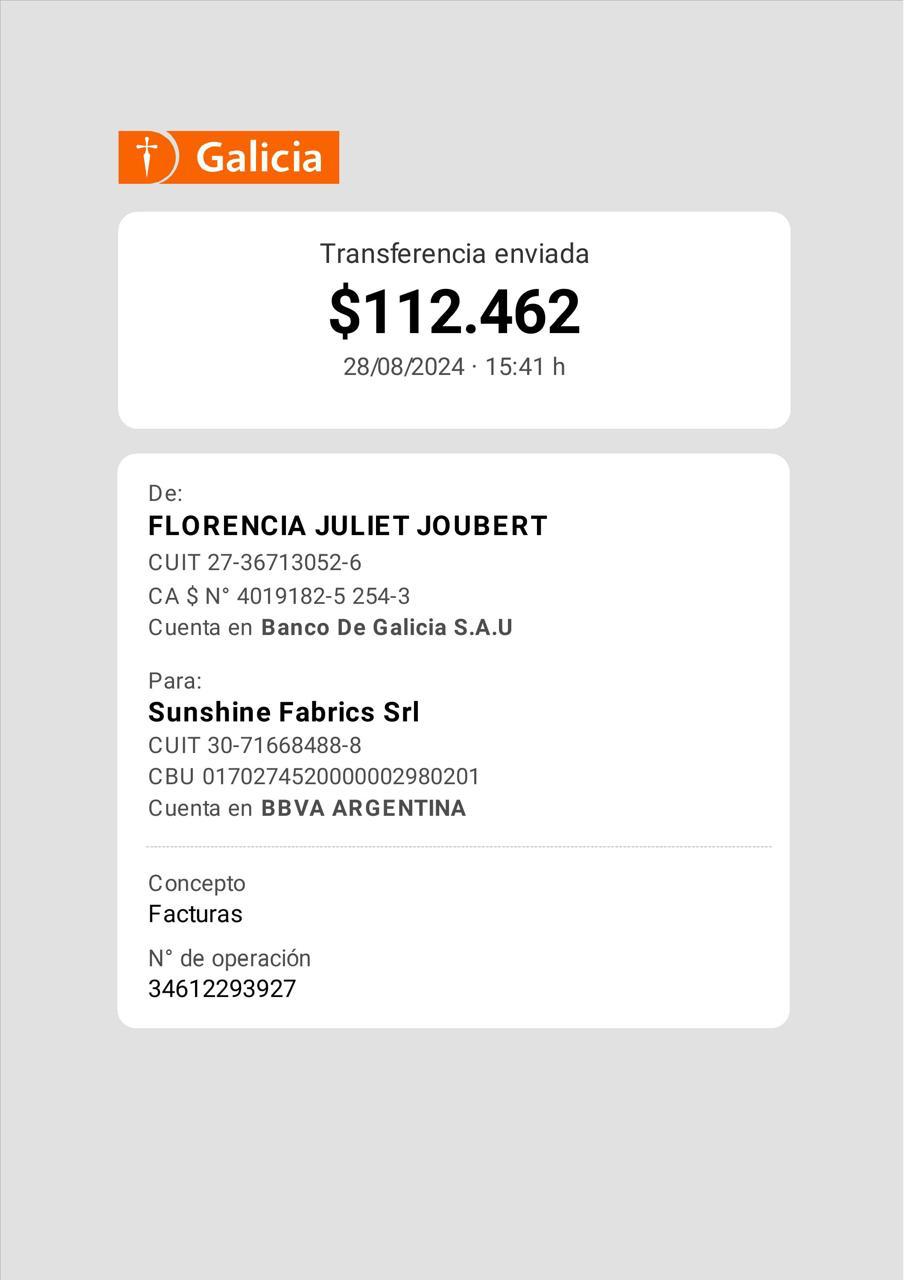Click the "N° de operación" label
Viewport: 904px width, 1280px height.
pos(230,958)
